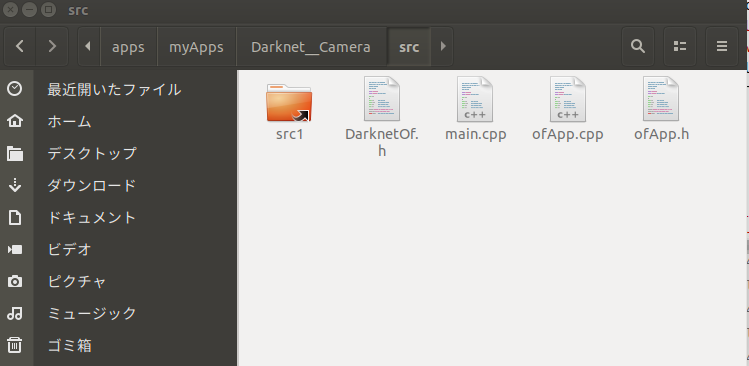Switch to list view with the view toggle
The image size is (749, 366).
680,46
